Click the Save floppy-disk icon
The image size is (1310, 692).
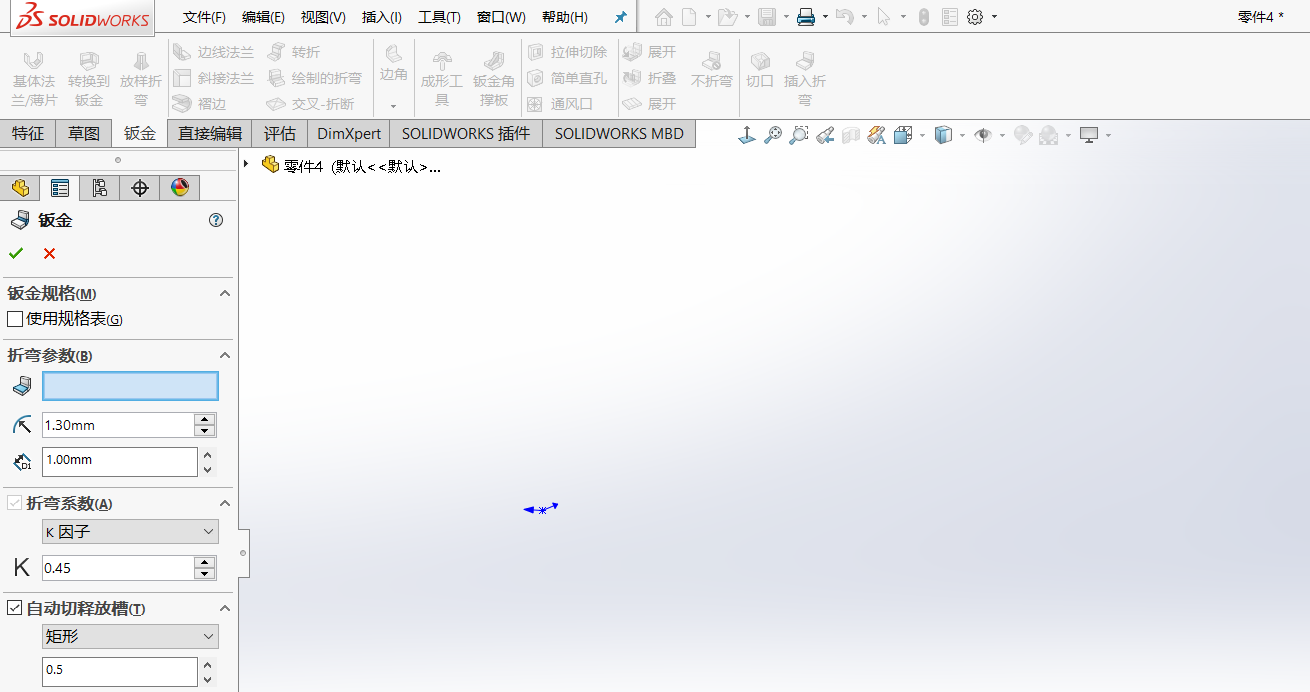(767, 17)
